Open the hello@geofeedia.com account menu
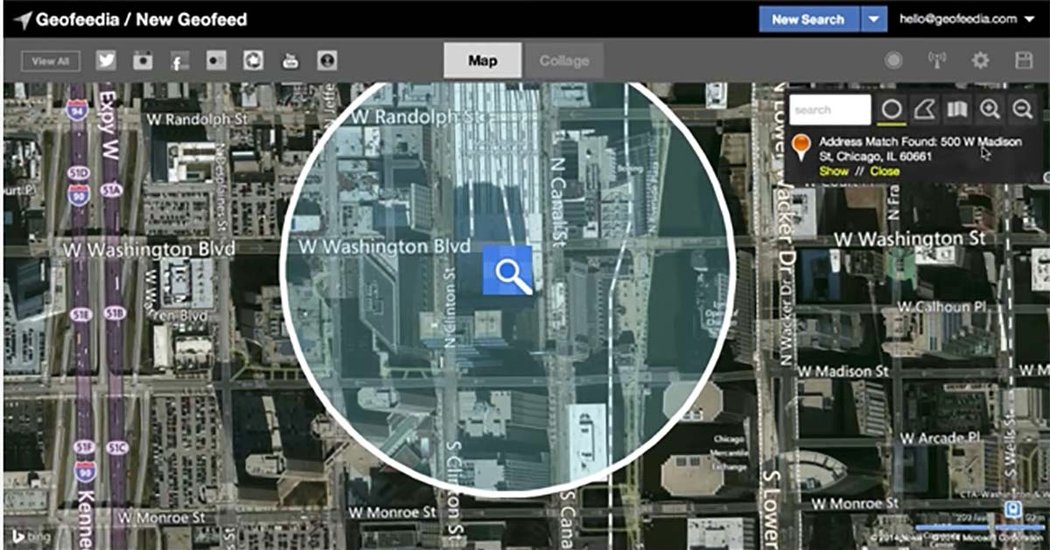 pyautogui.click(x=965, y=19)
